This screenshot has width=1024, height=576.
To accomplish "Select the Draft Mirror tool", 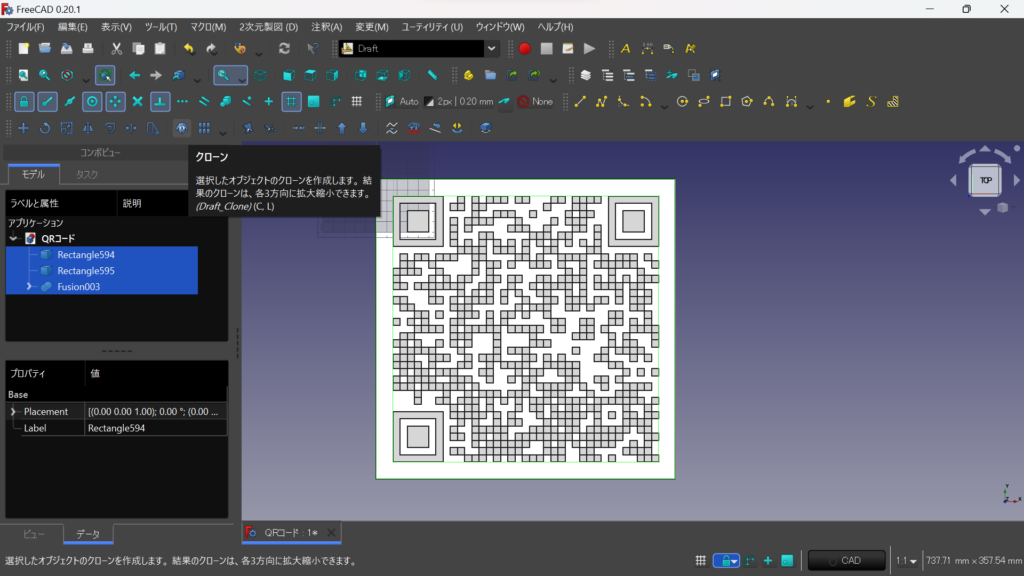I will coord(88,128).
